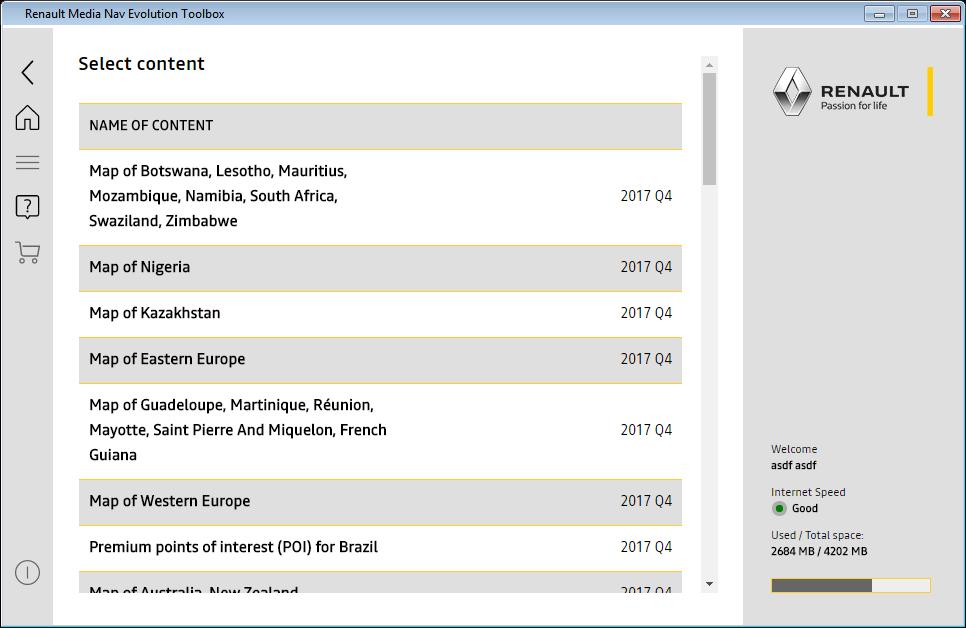Click the info circle icon
Screen dimensions: 966x628
point(27,573)
